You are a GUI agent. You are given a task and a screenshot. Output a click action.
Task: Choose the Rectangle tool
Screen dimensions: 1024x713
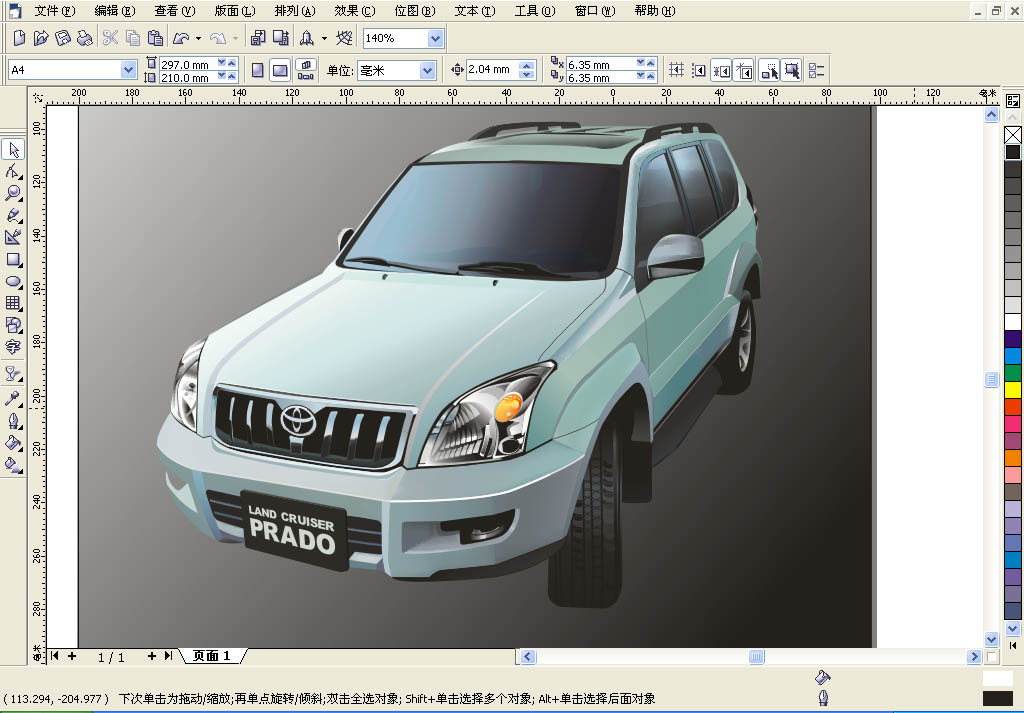pyautogui.click(x=14, y=259)
